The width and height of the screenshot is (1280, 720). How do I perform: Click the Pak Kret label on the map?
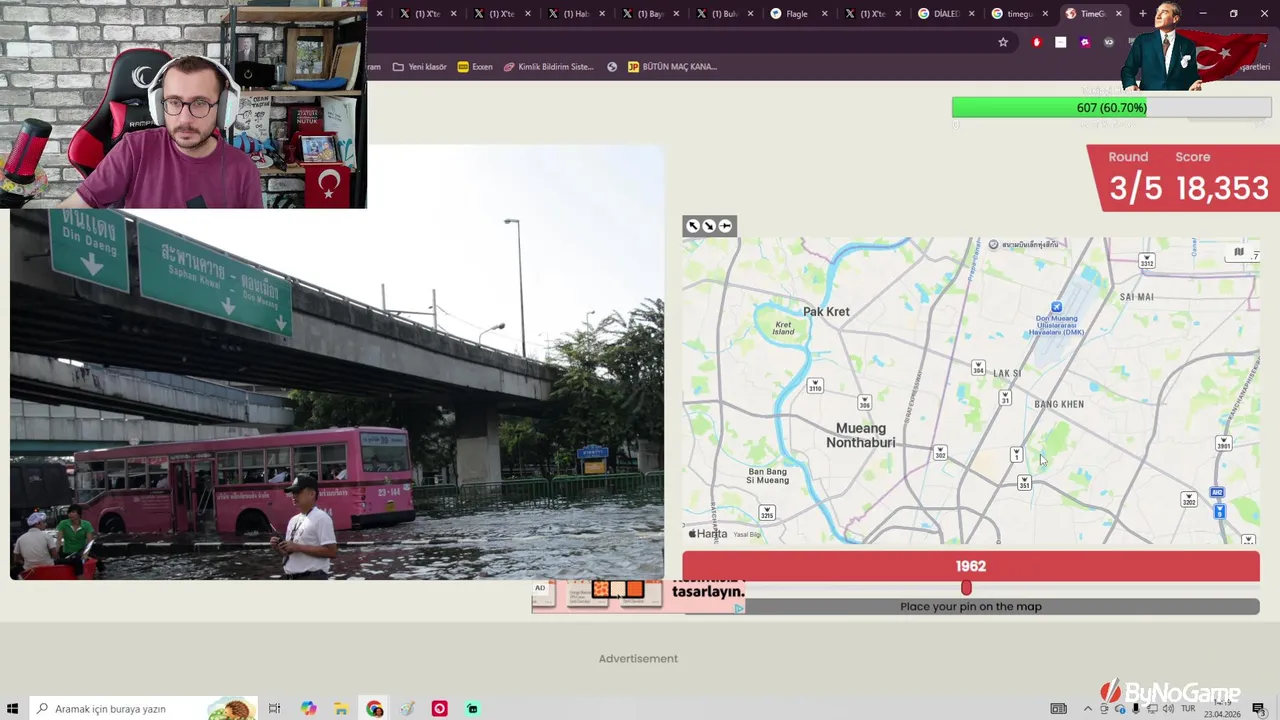pos(826,312)
